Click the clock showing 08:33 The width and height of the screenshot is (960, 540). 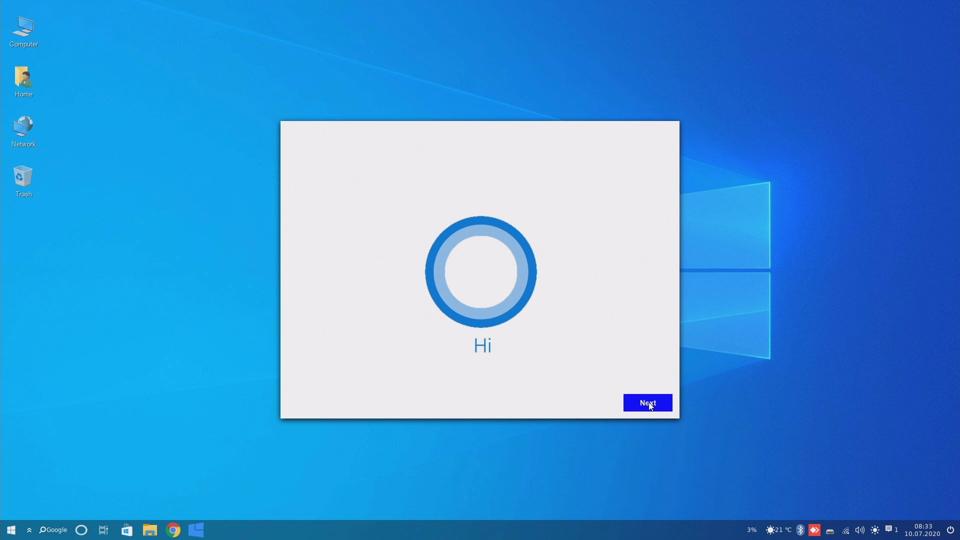923,530
